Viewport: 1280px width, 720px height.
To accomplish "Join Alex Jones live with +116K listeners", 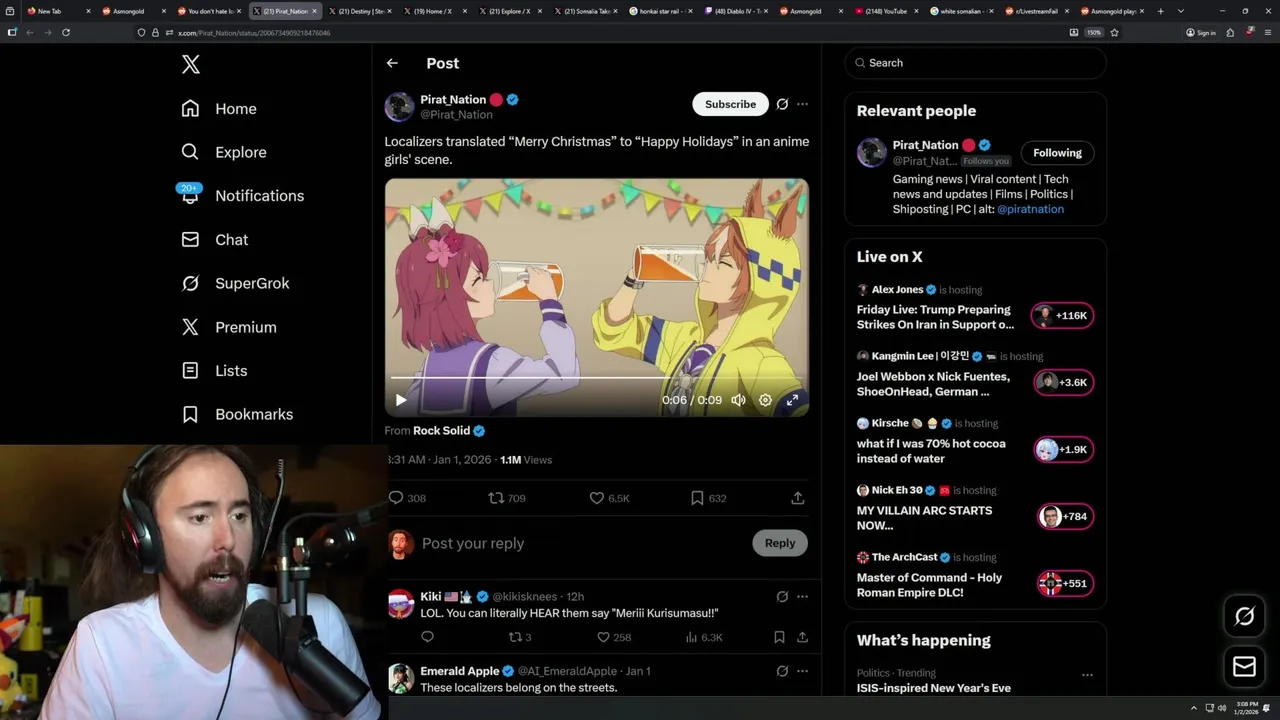I will tap(1063, 316).
